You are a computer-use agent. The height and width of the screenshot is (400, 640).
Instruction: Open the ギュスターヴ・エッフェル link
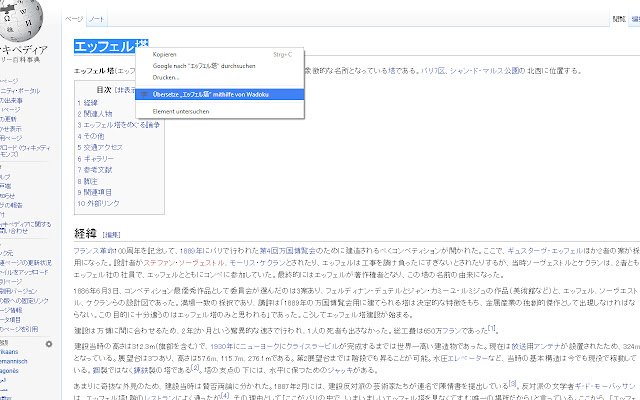point(545,251)
